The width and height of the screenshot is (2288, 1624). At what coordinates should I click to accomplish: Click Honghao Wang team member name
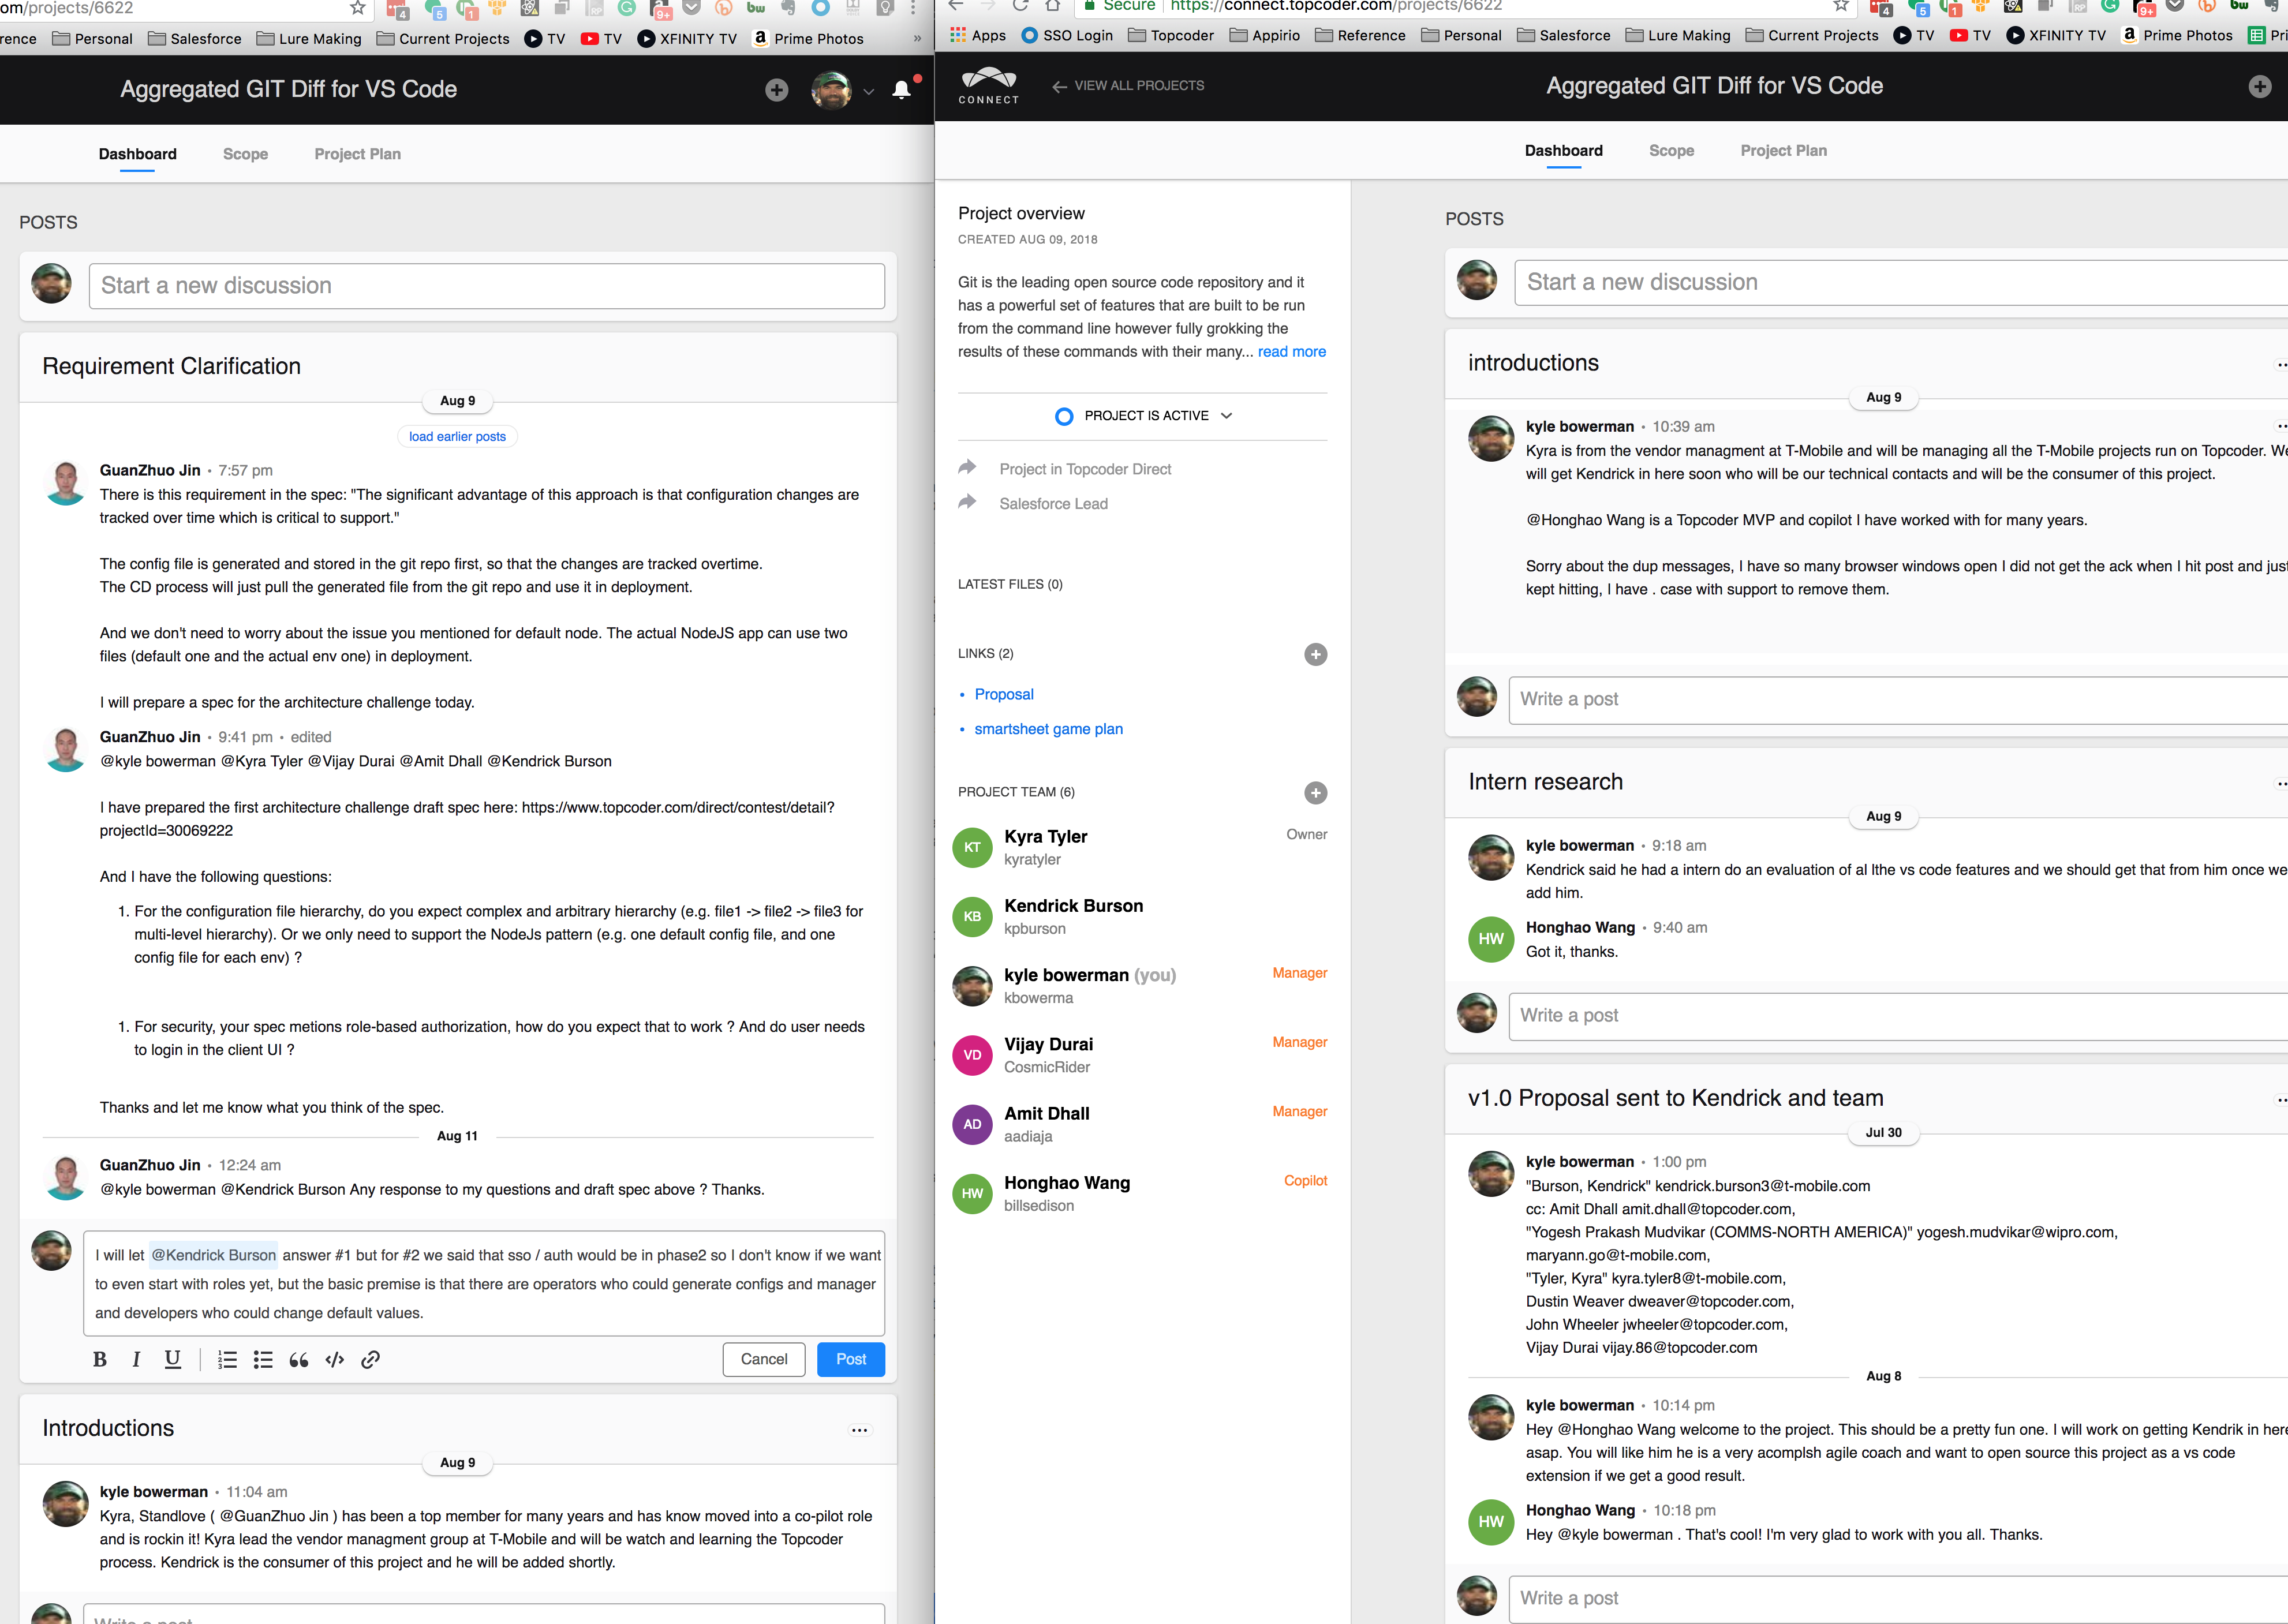pyautogui.click(x=1067, y=1183)
